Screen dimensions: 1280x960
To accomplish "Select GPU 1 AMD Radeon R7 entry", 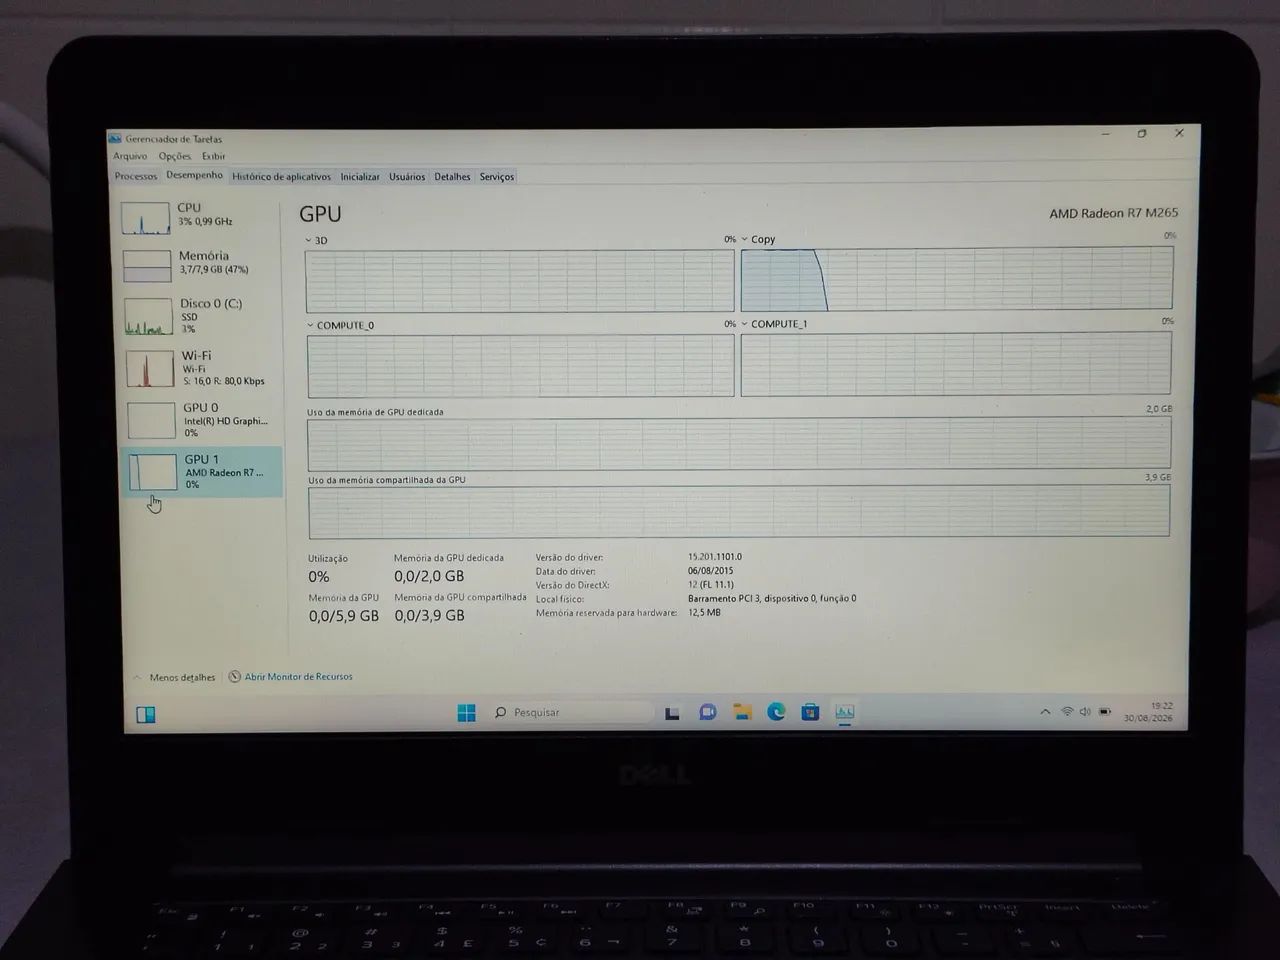I will (203, 471).
